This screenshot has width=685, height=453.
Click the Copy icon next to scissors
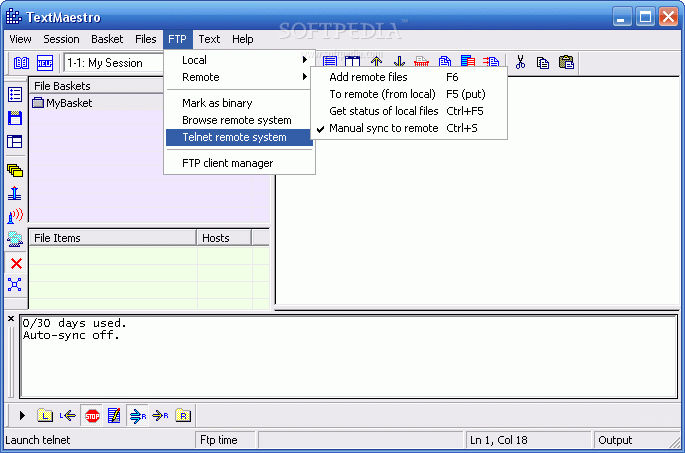543,63
